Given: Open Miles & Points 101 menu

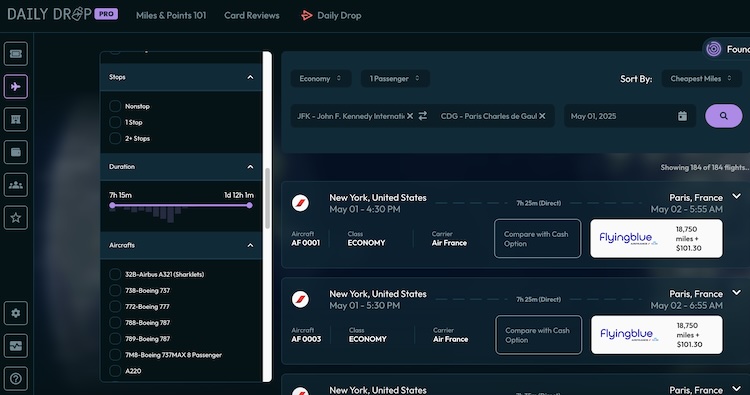Looking at the screenshot, I should click(171, 15).
